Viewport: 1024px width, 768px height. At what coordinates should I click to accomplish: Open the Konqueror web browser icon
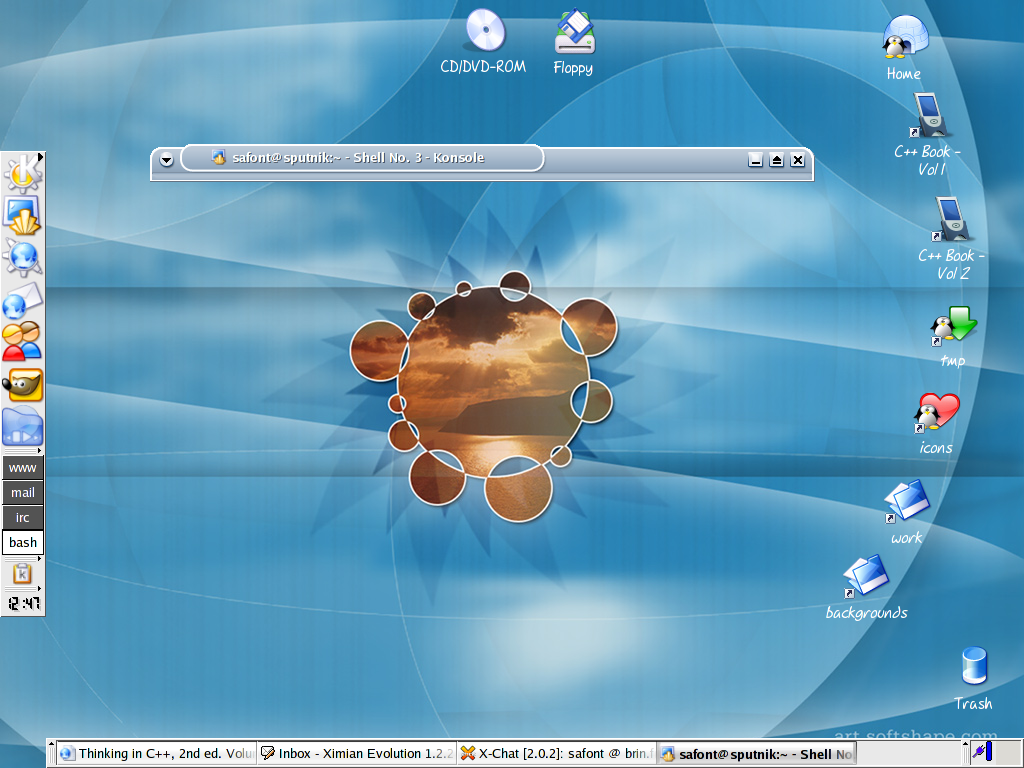click(22, 257)
